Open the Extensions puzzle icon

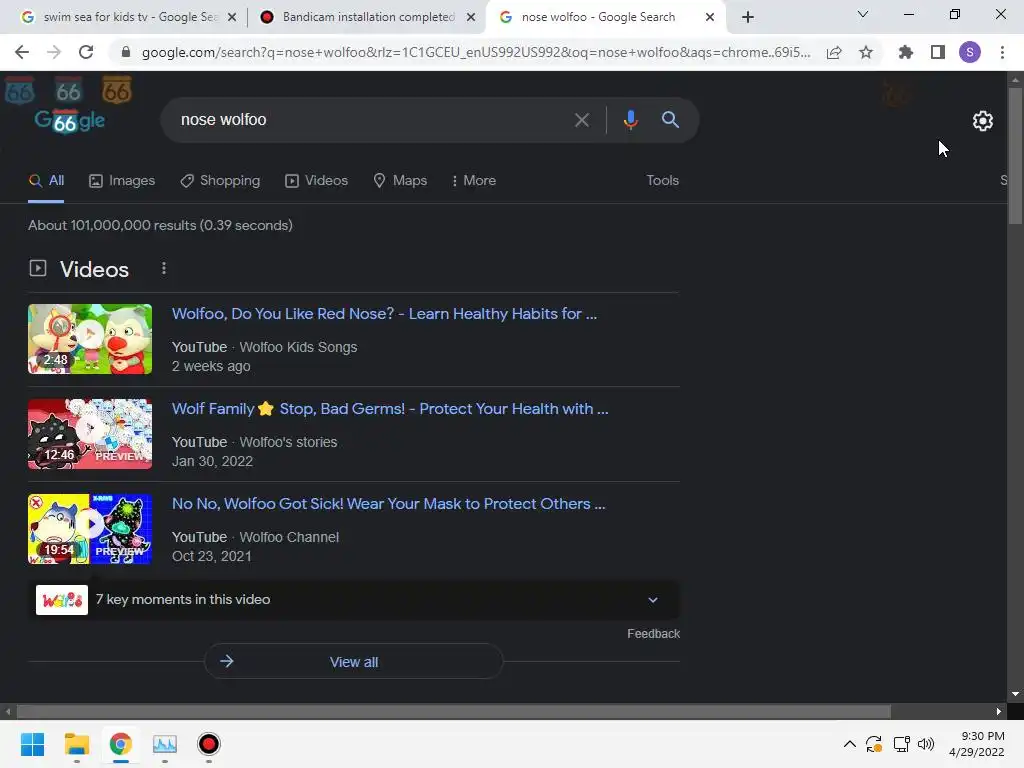coord(905,52)
